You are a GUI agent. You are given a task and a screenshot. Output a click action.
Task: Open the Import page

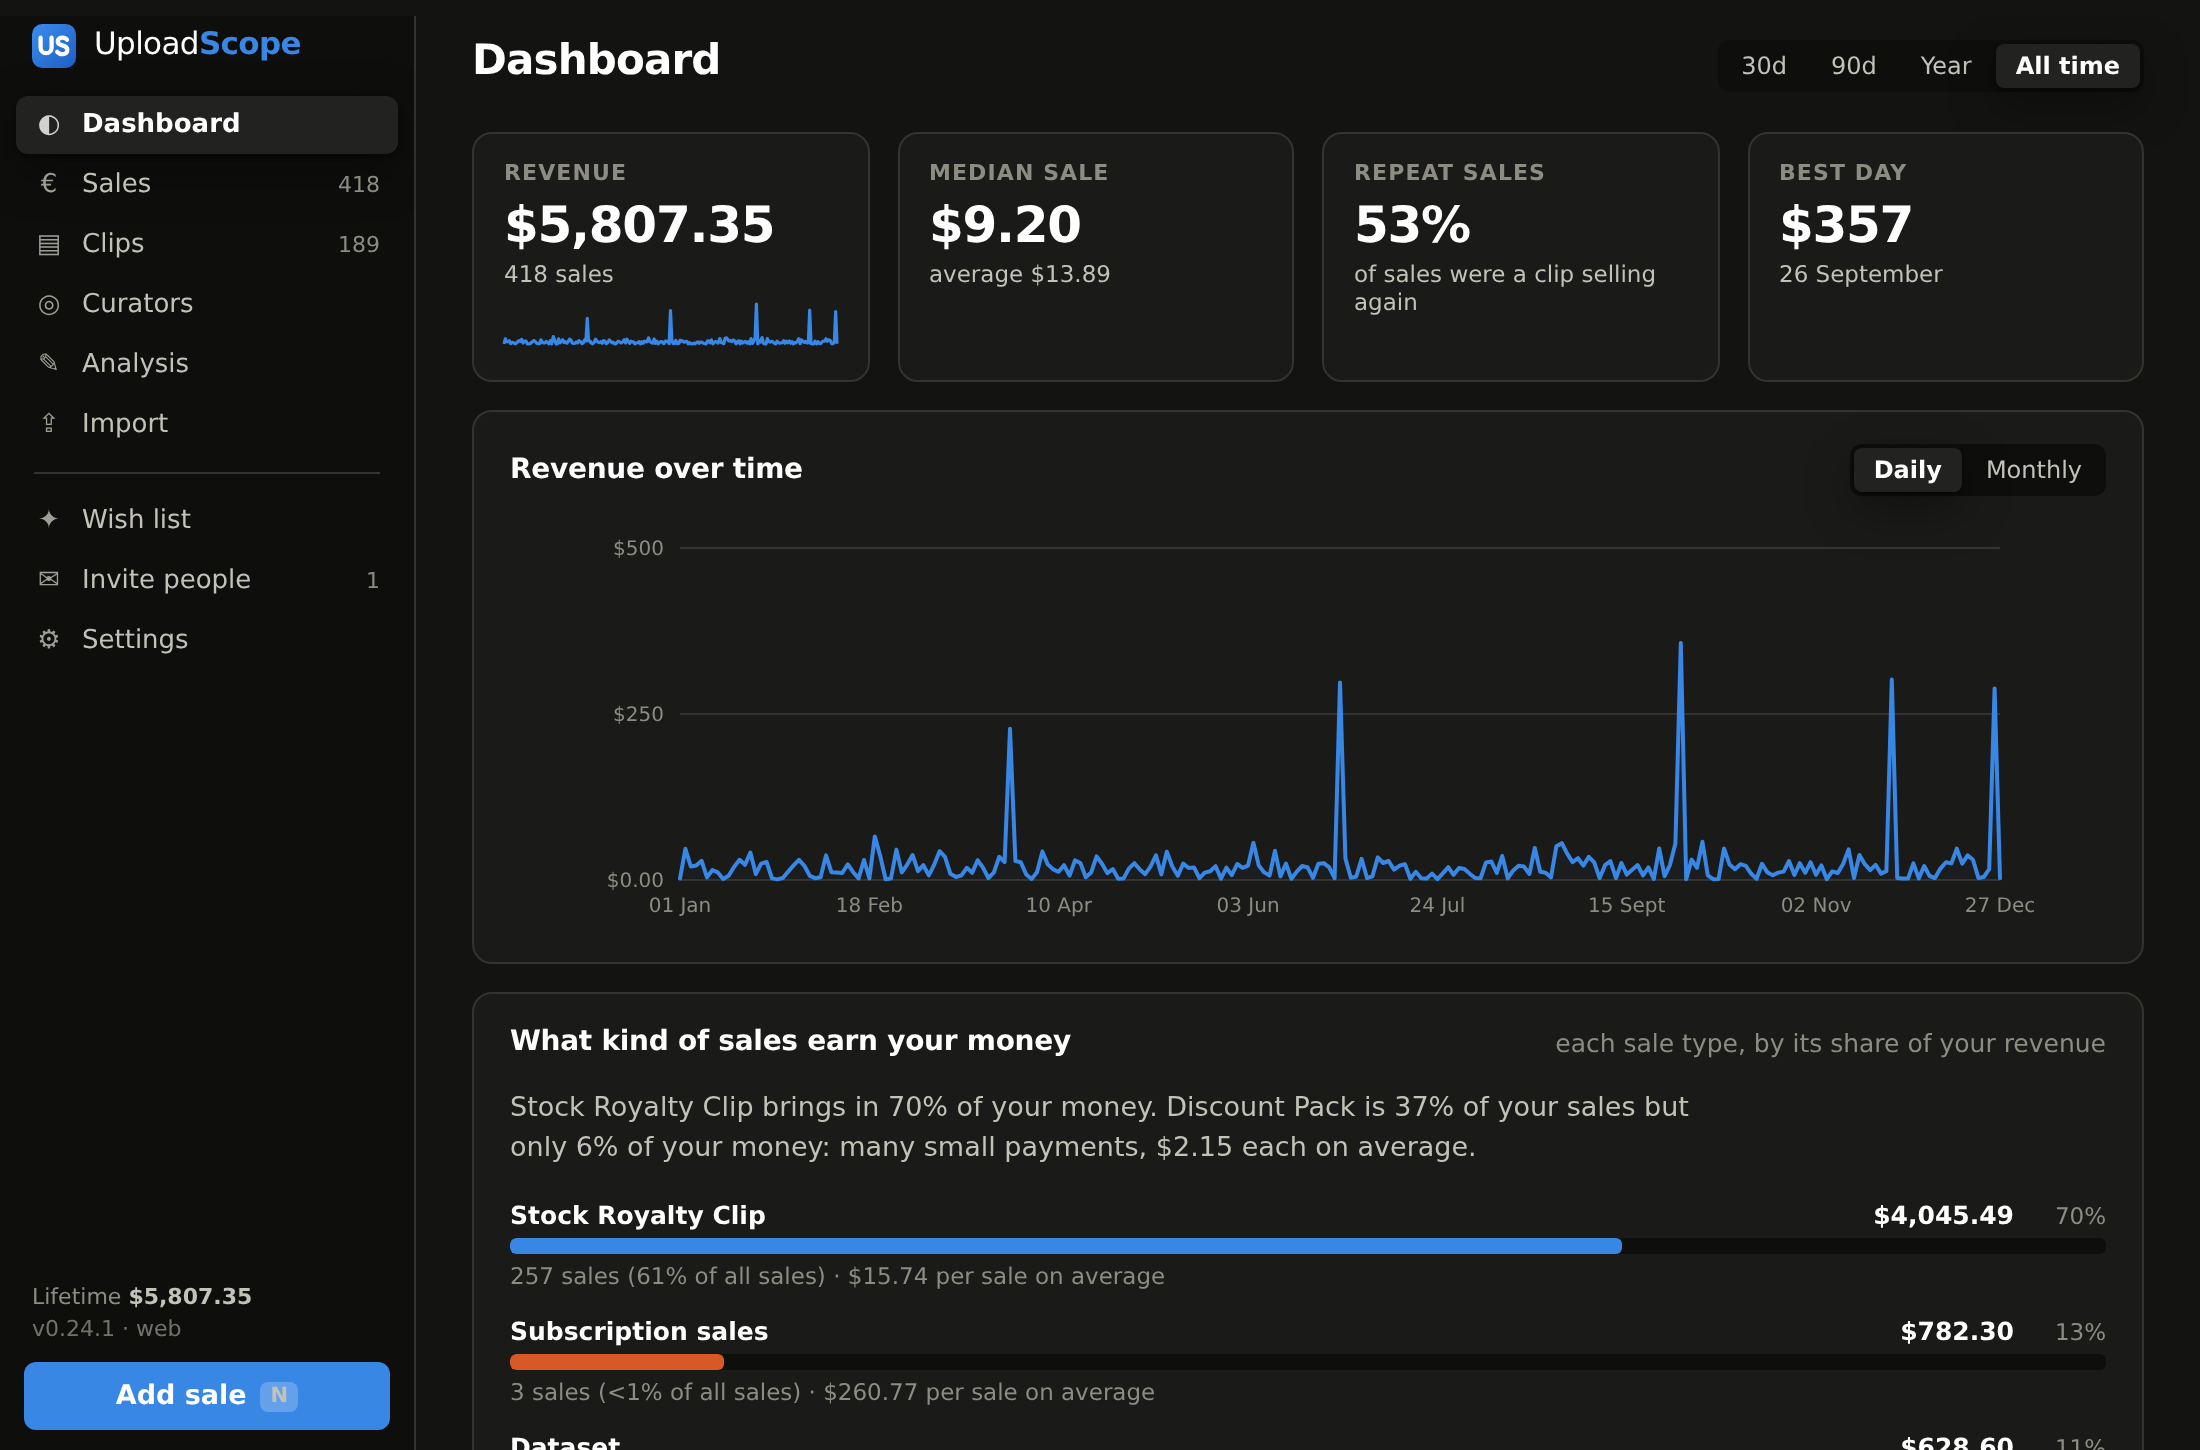point(207,424)
